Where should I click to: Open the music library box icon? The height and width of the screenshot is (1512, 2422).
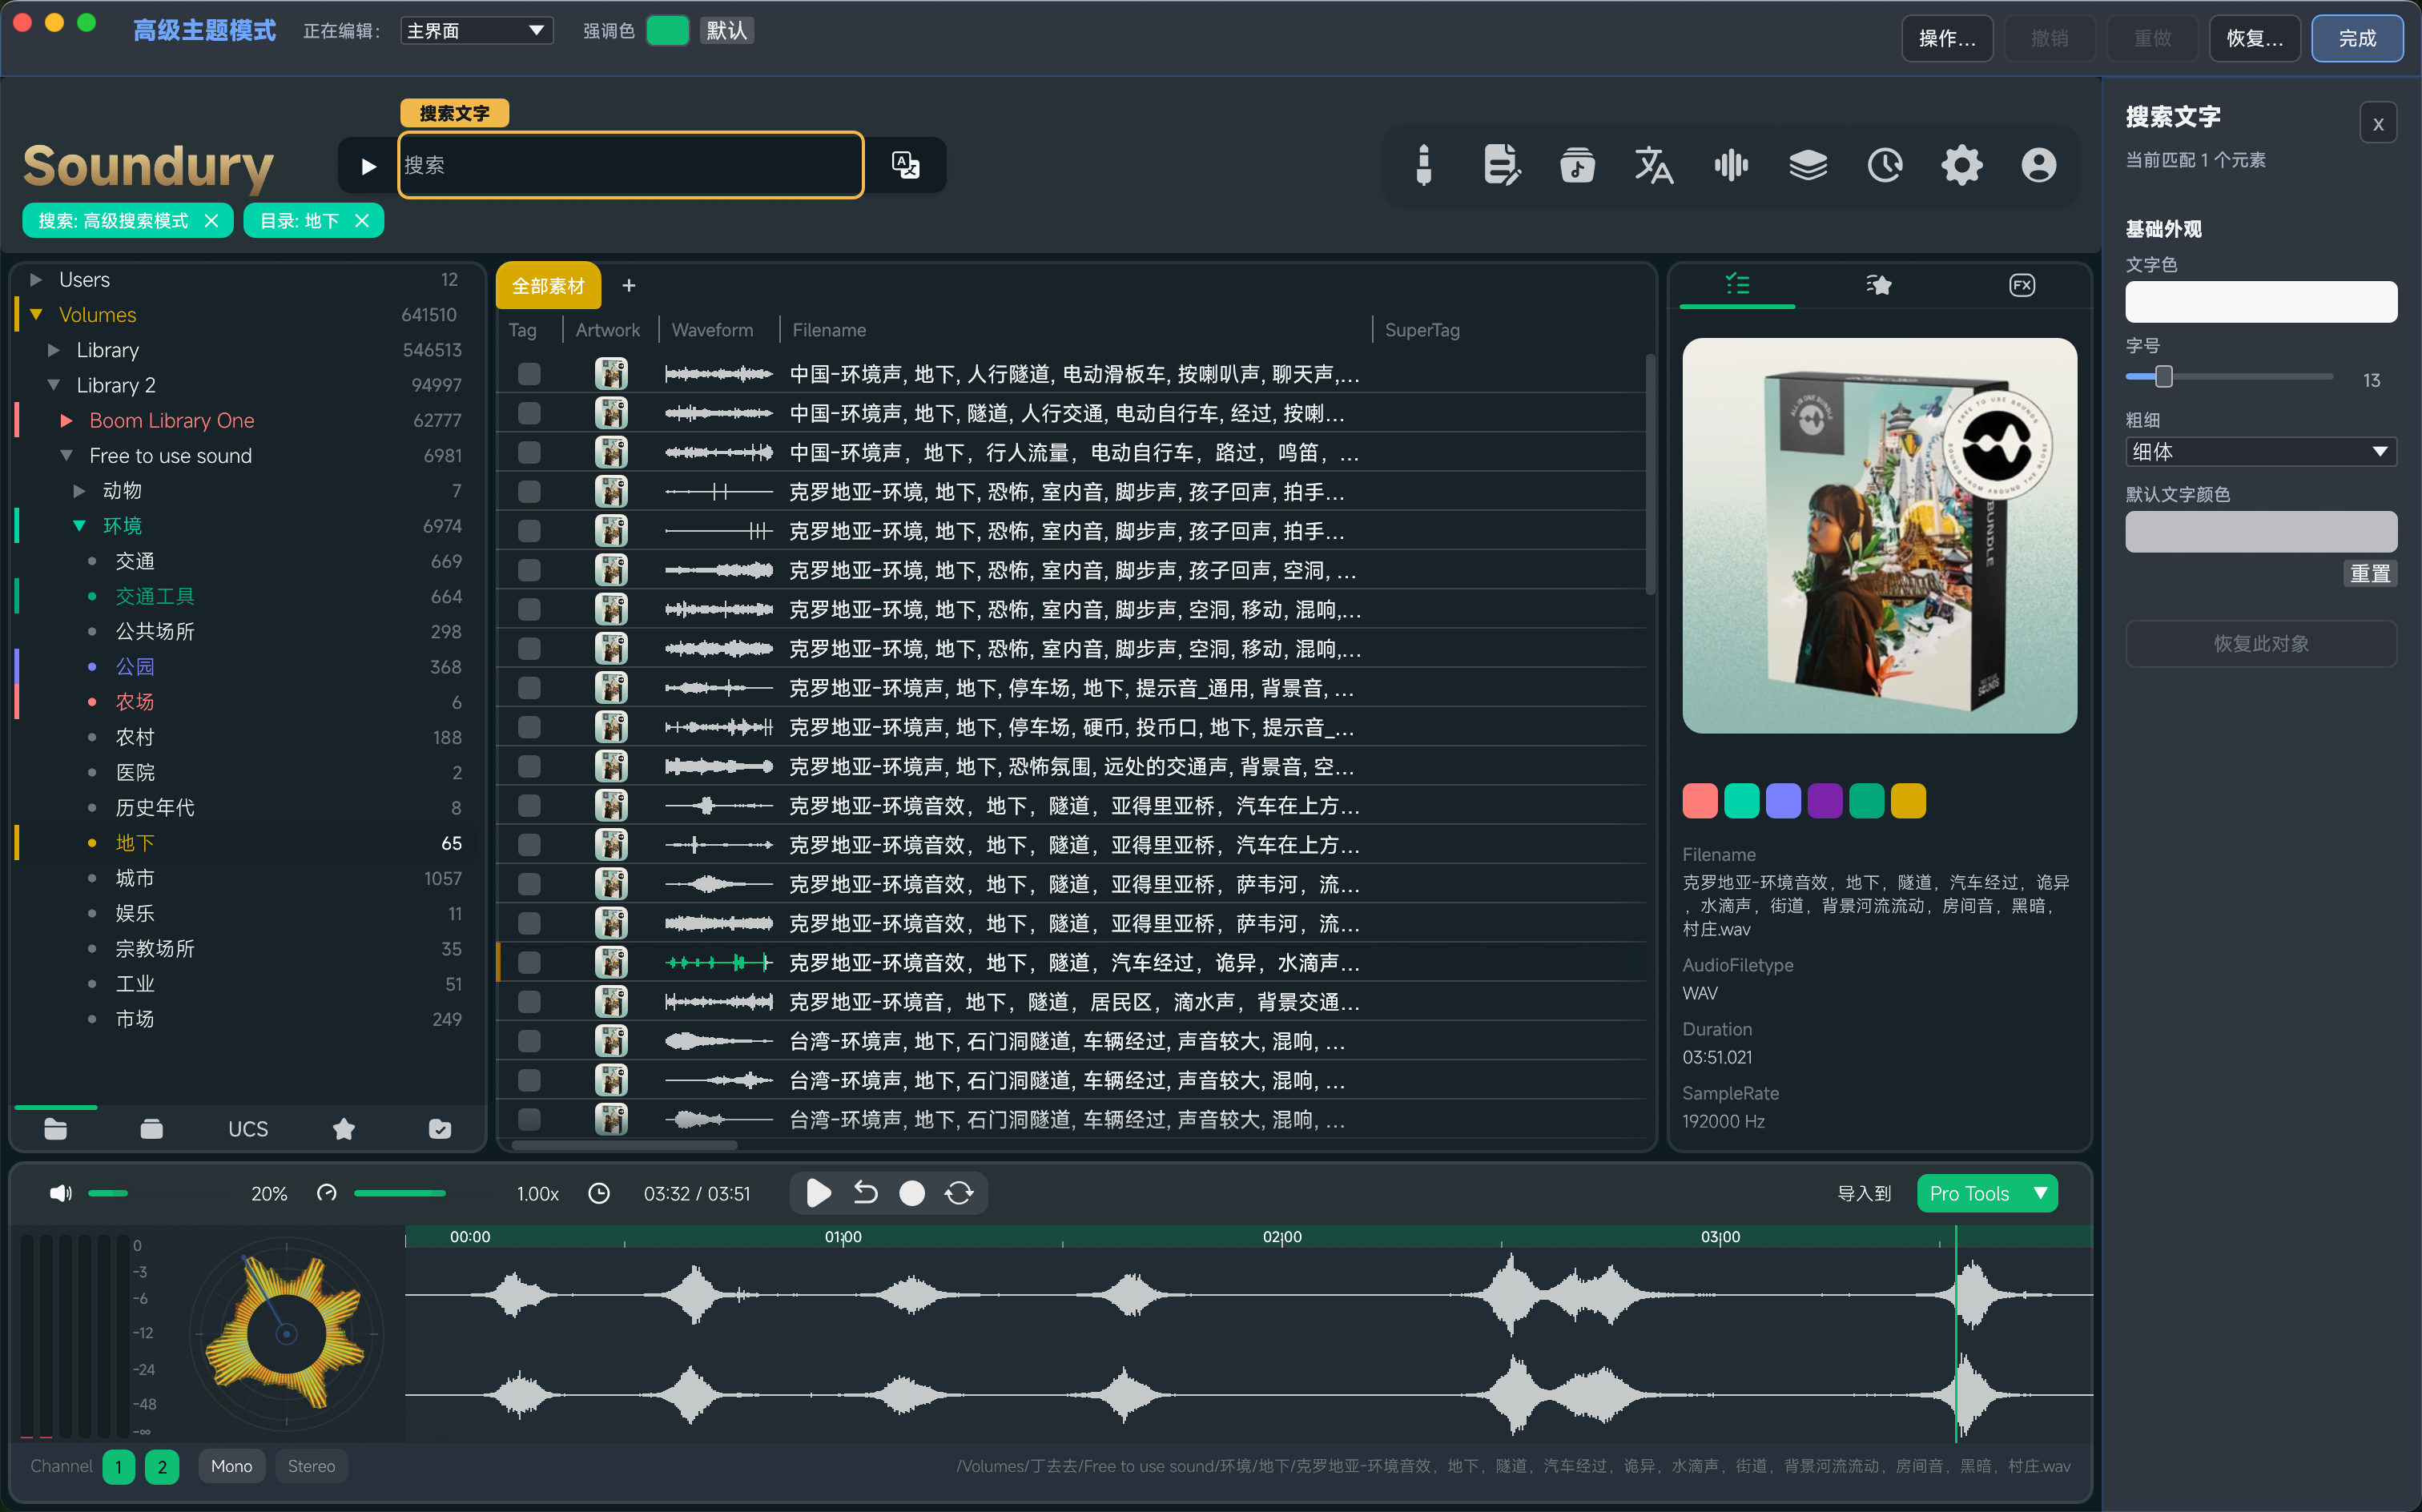[x=1577, y=165]
